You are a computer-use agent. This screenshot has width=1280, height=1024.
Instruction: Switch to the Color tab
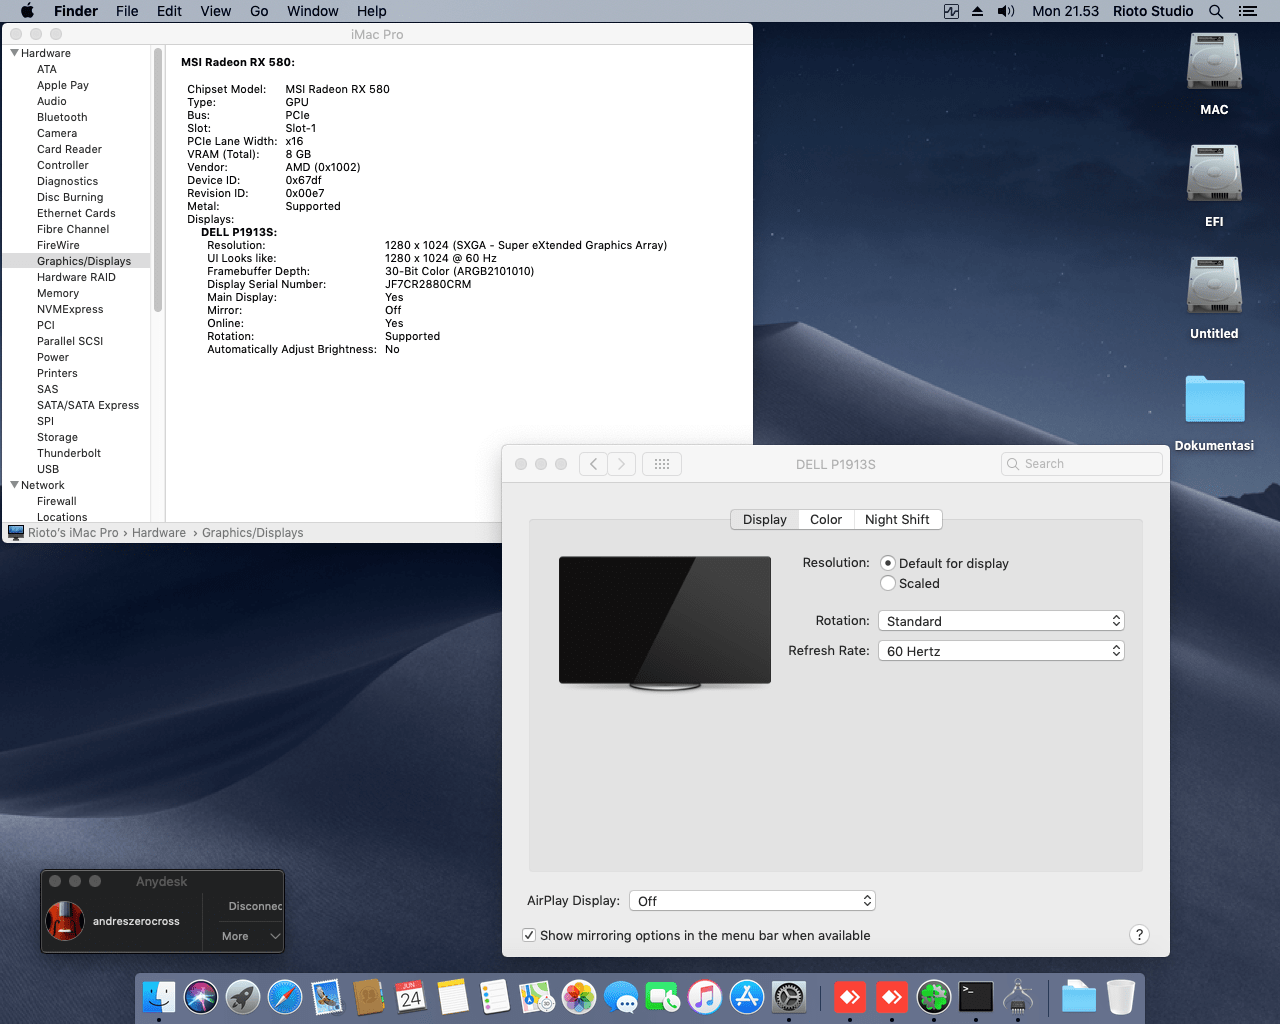click(826, 520)
